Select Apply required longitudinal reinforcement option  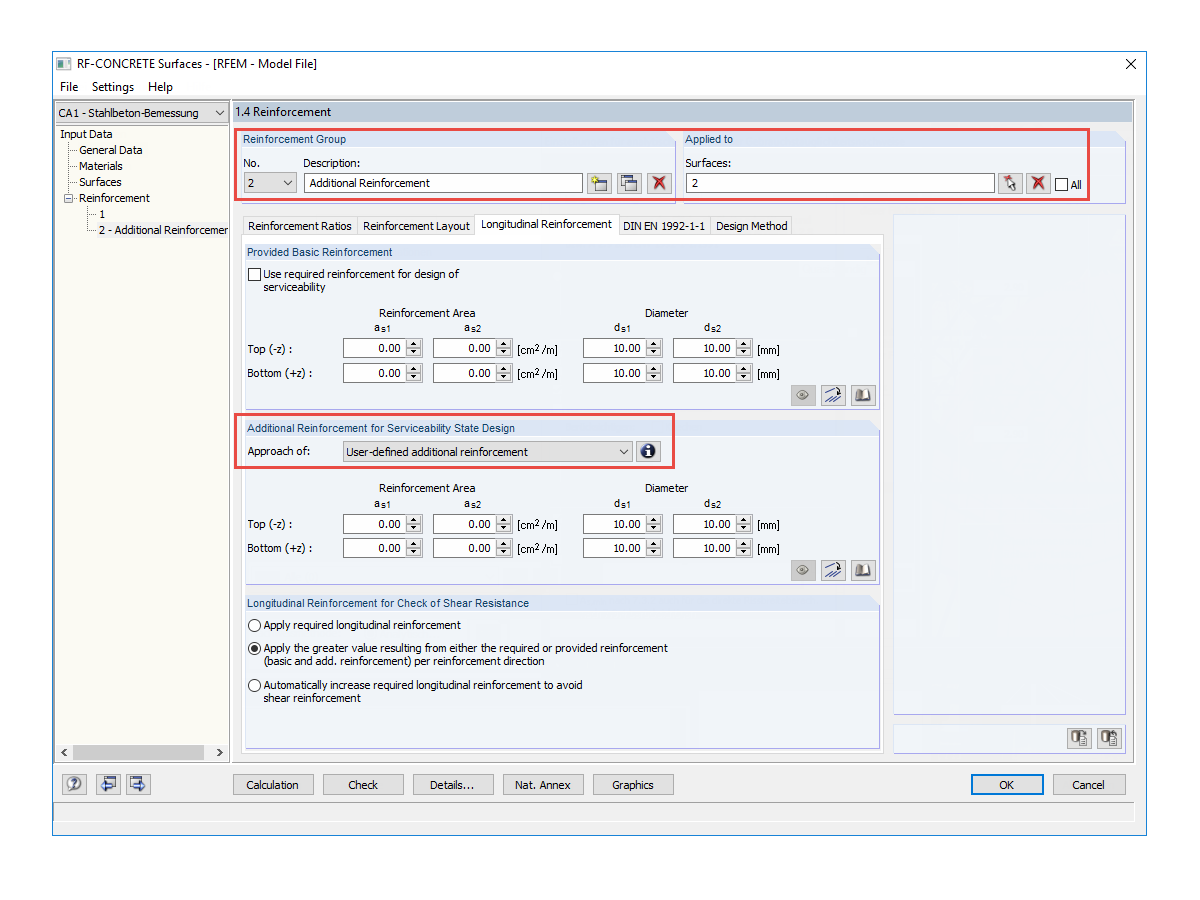pos(254,625)
